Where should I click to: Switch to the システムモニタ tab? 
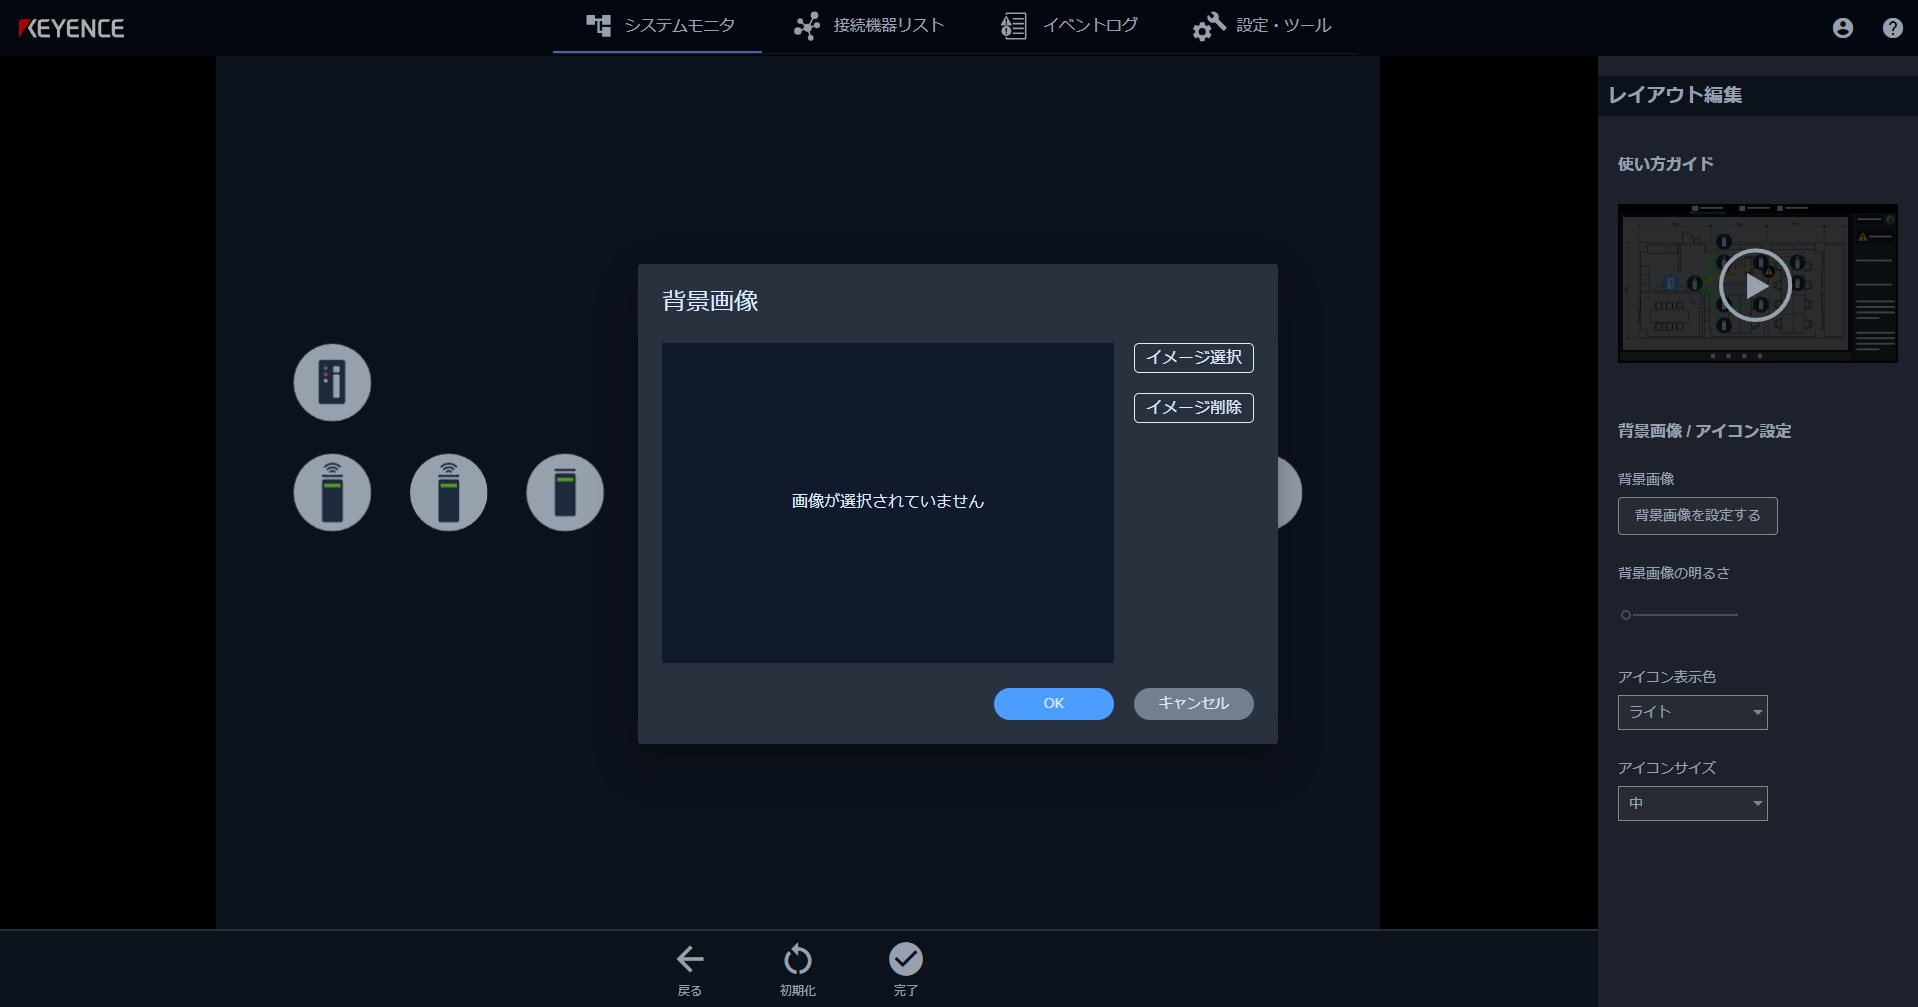(655, 26)
